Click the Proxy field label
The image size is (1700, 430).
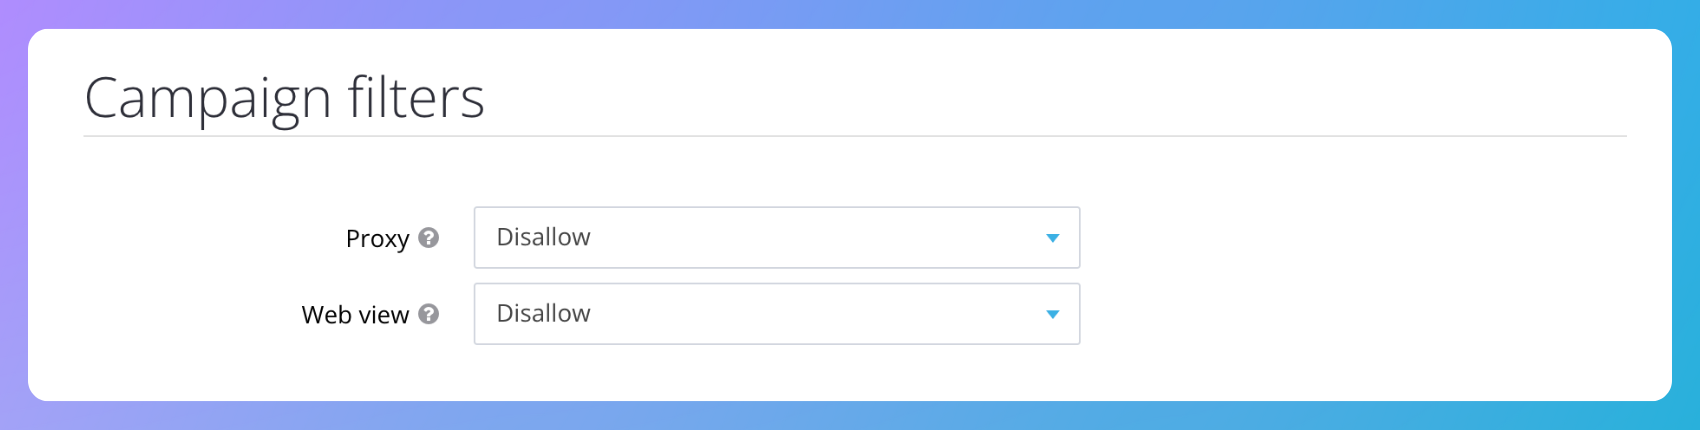[x=377, y=239]
